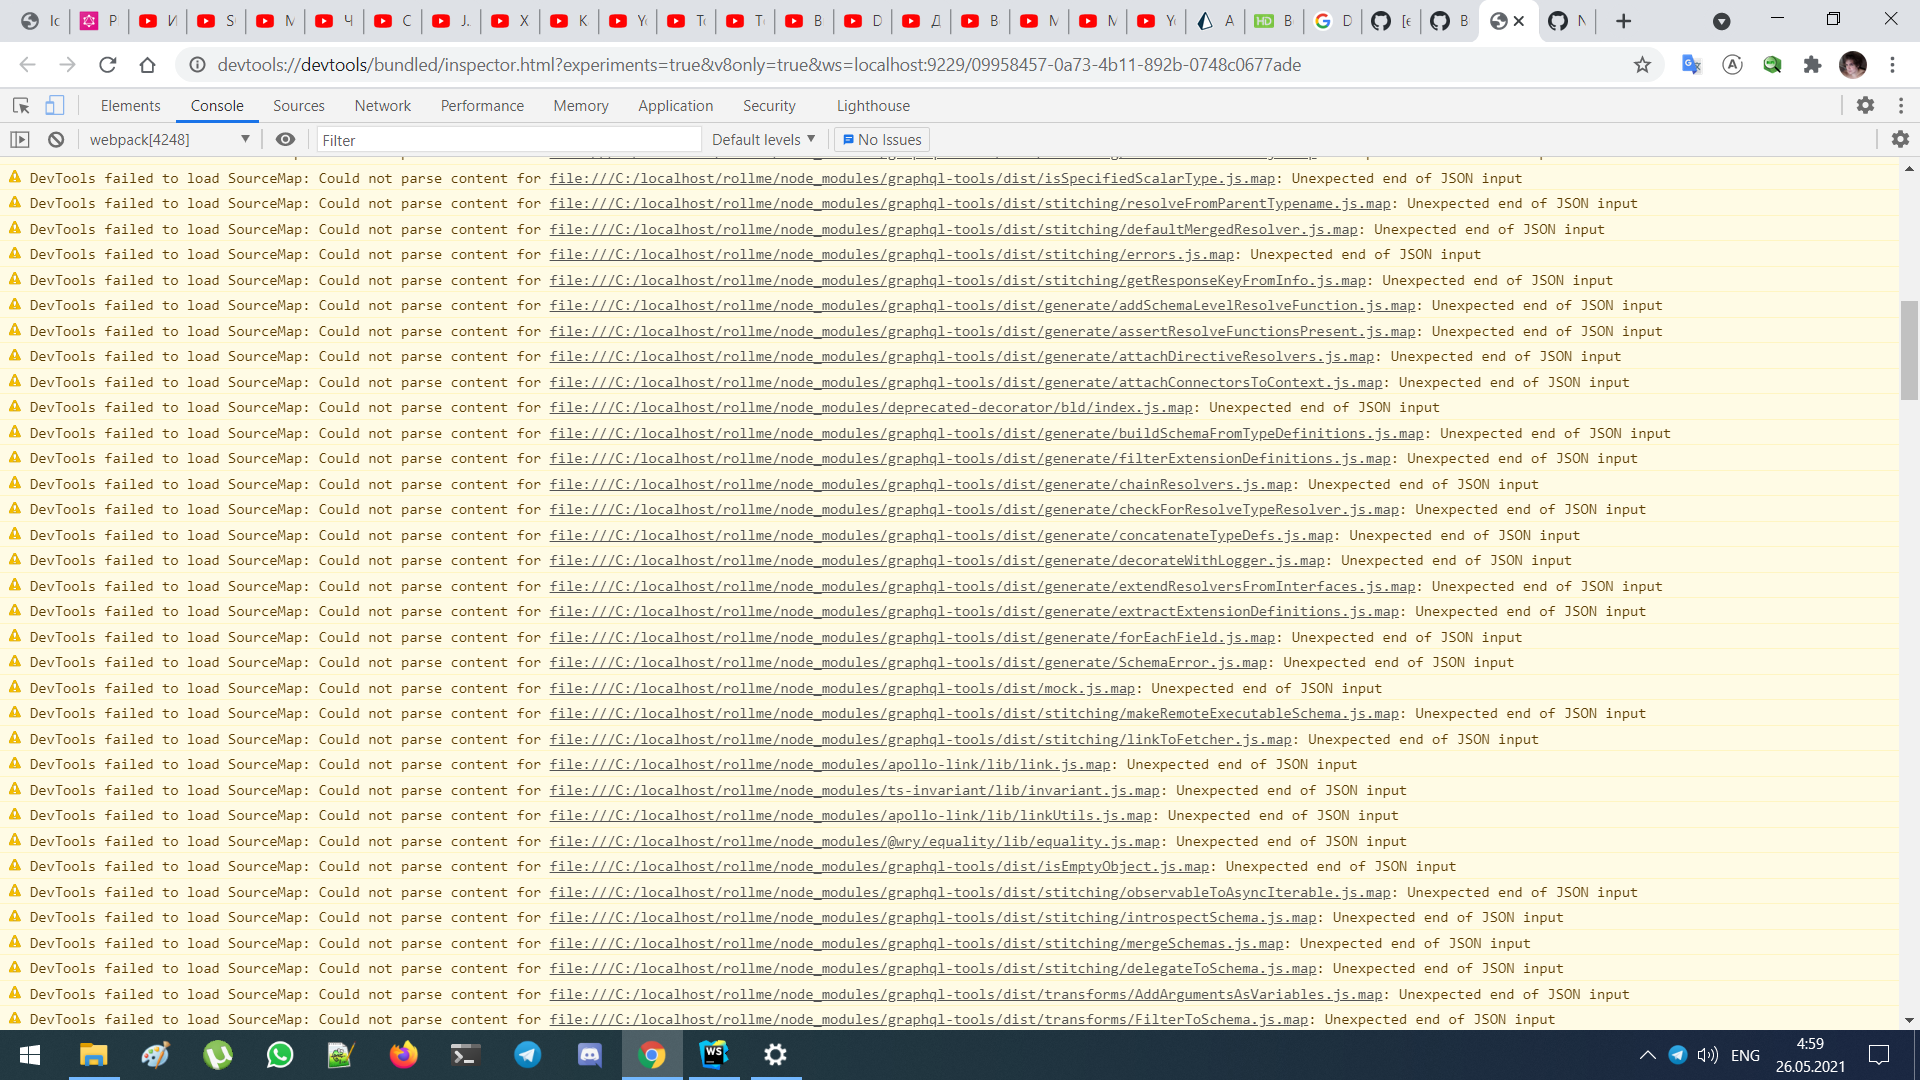Open the mergeSchemas.js.map link
1920x1080 pixels.
(916, 943)
